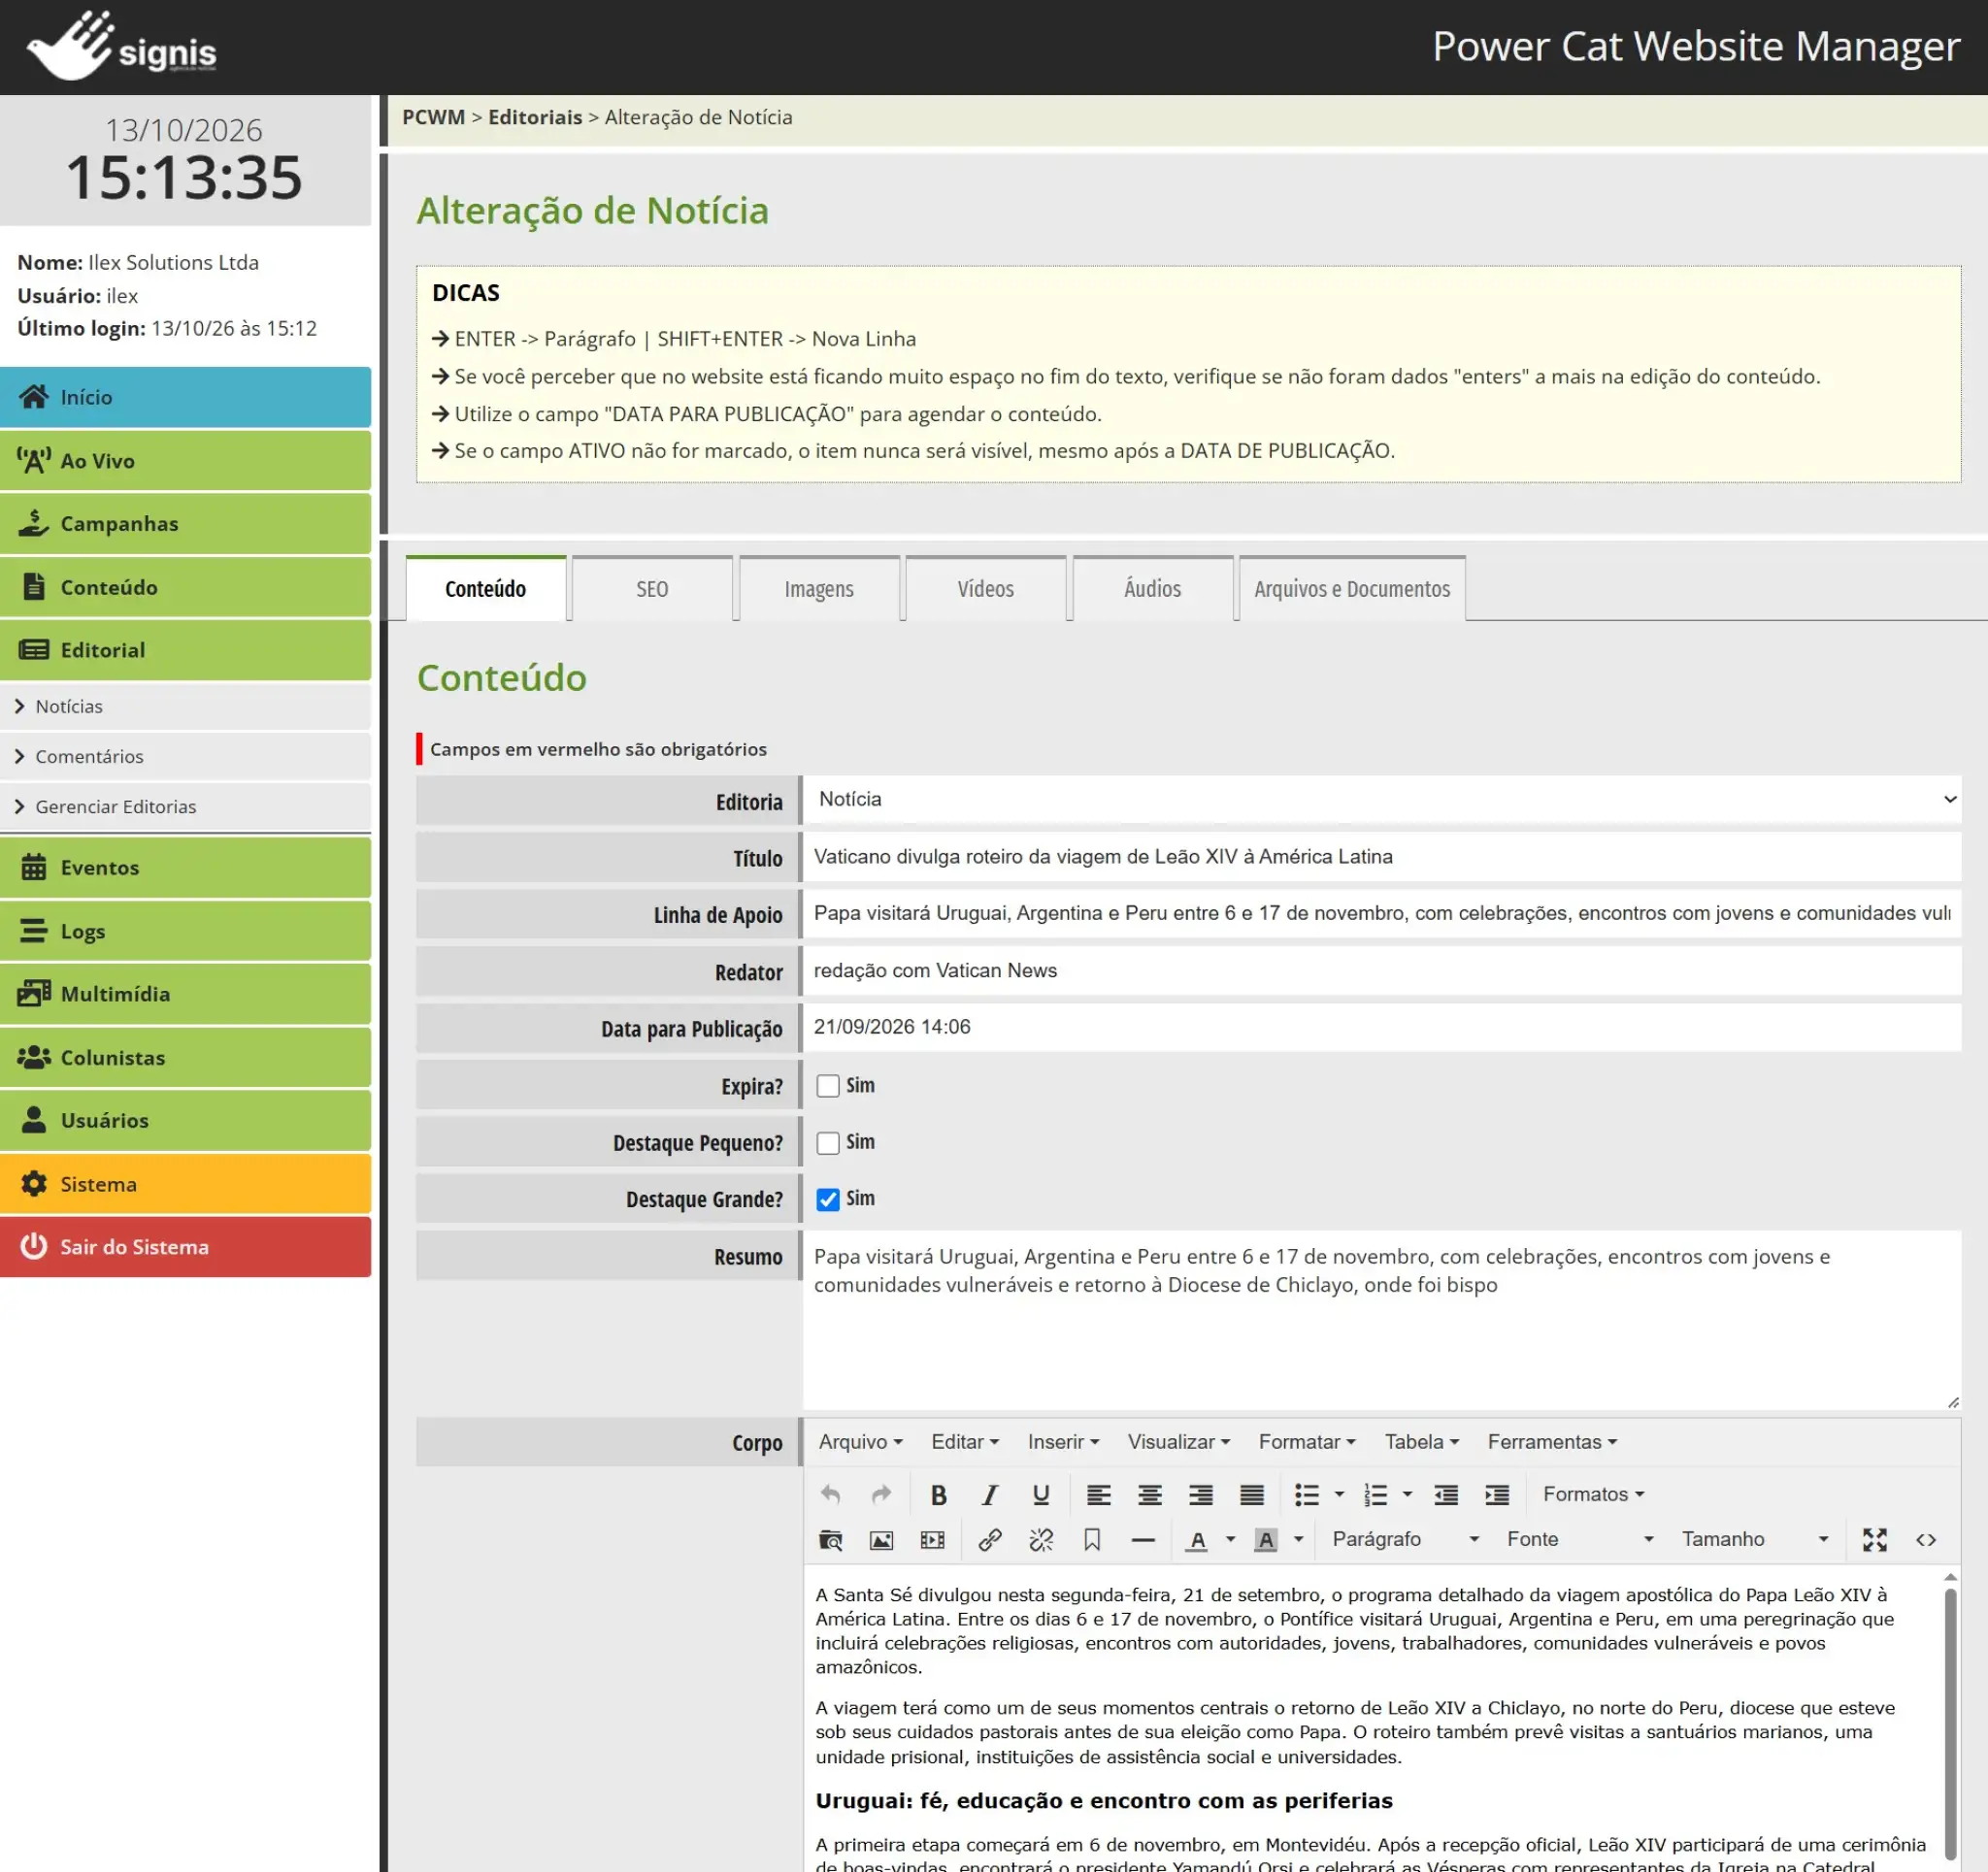Expand the Notícias submenu item
This screenshot has height=1872, width=1988.
tap(186, 707)
